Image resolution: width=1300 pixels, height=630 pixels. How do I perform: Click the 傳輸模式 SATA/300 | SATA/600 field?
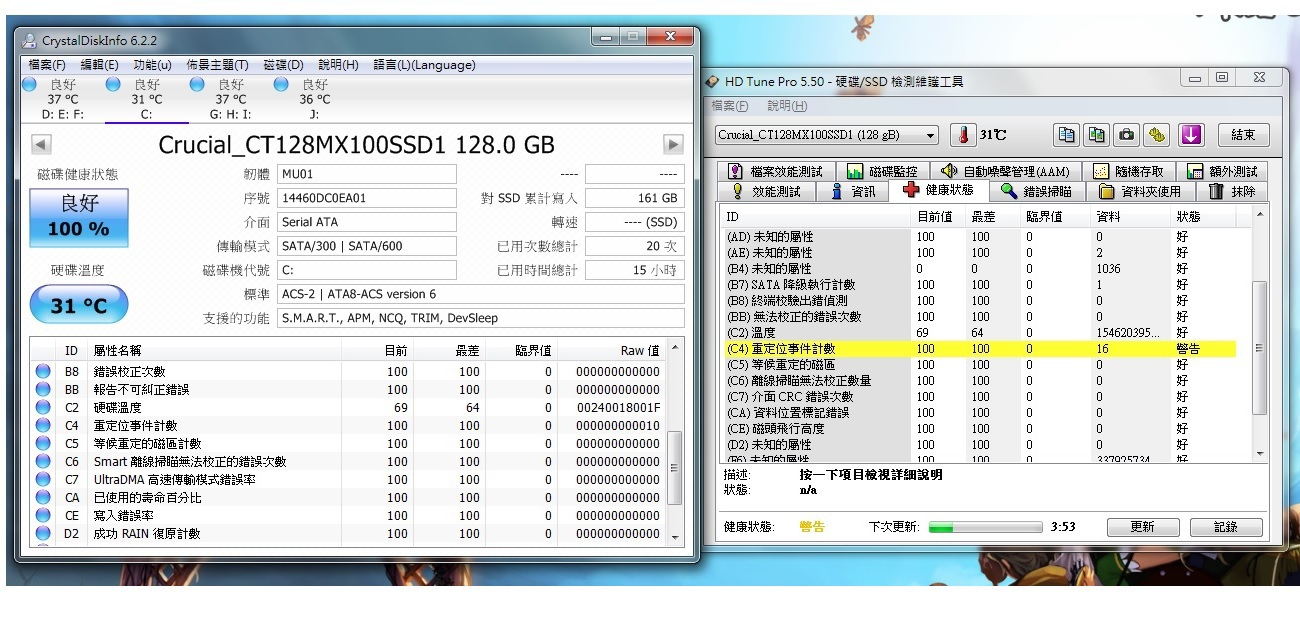pyautogui.click(x=366, y=246)
